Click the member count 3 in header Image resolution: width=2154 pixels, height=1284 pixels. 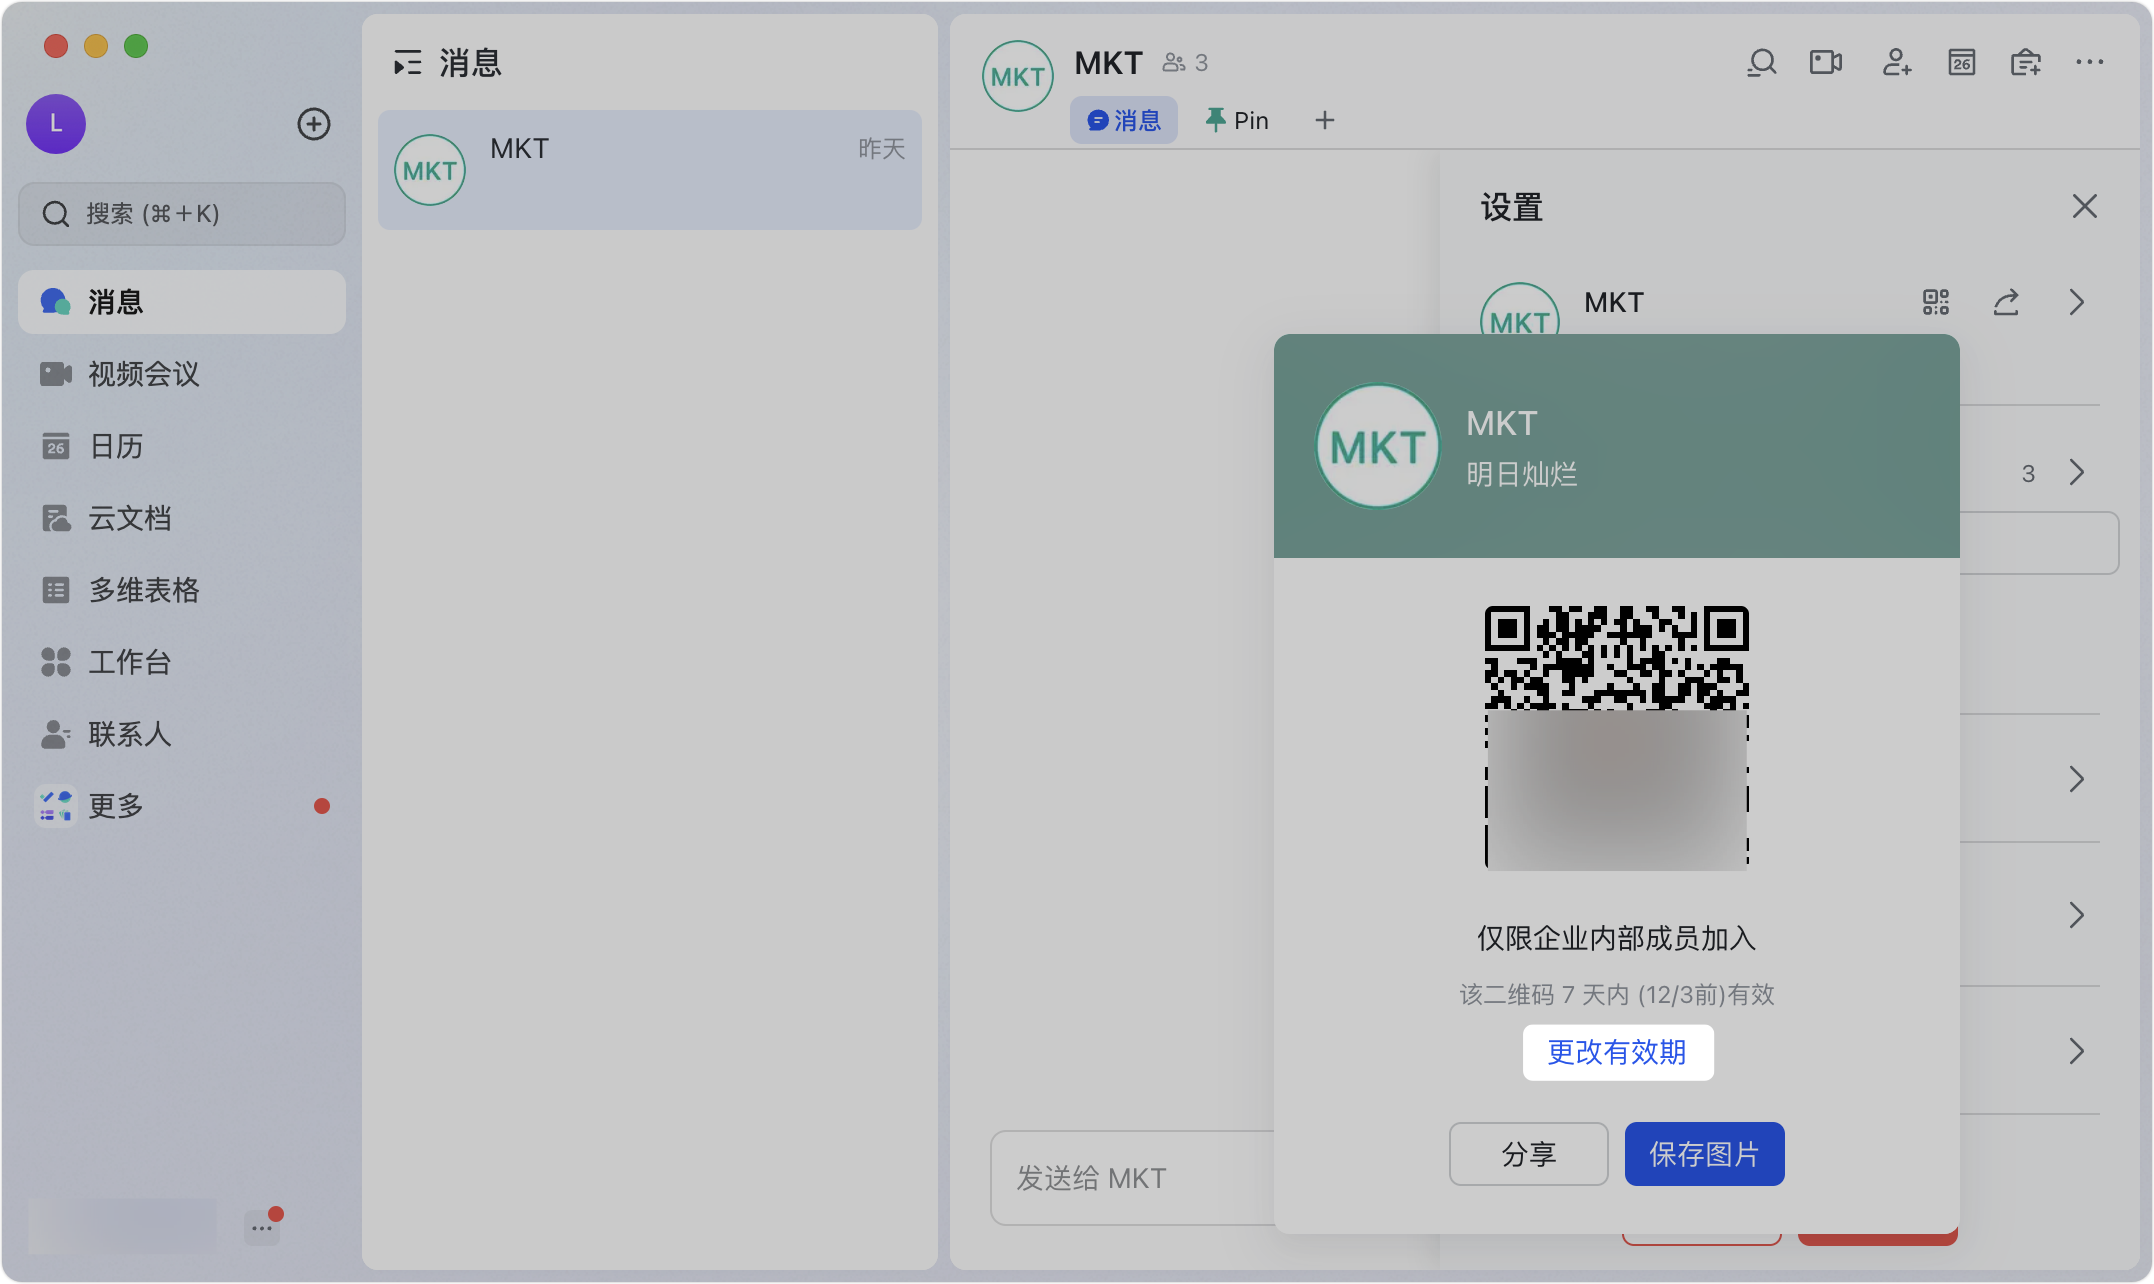click(x=1185, y=63)
